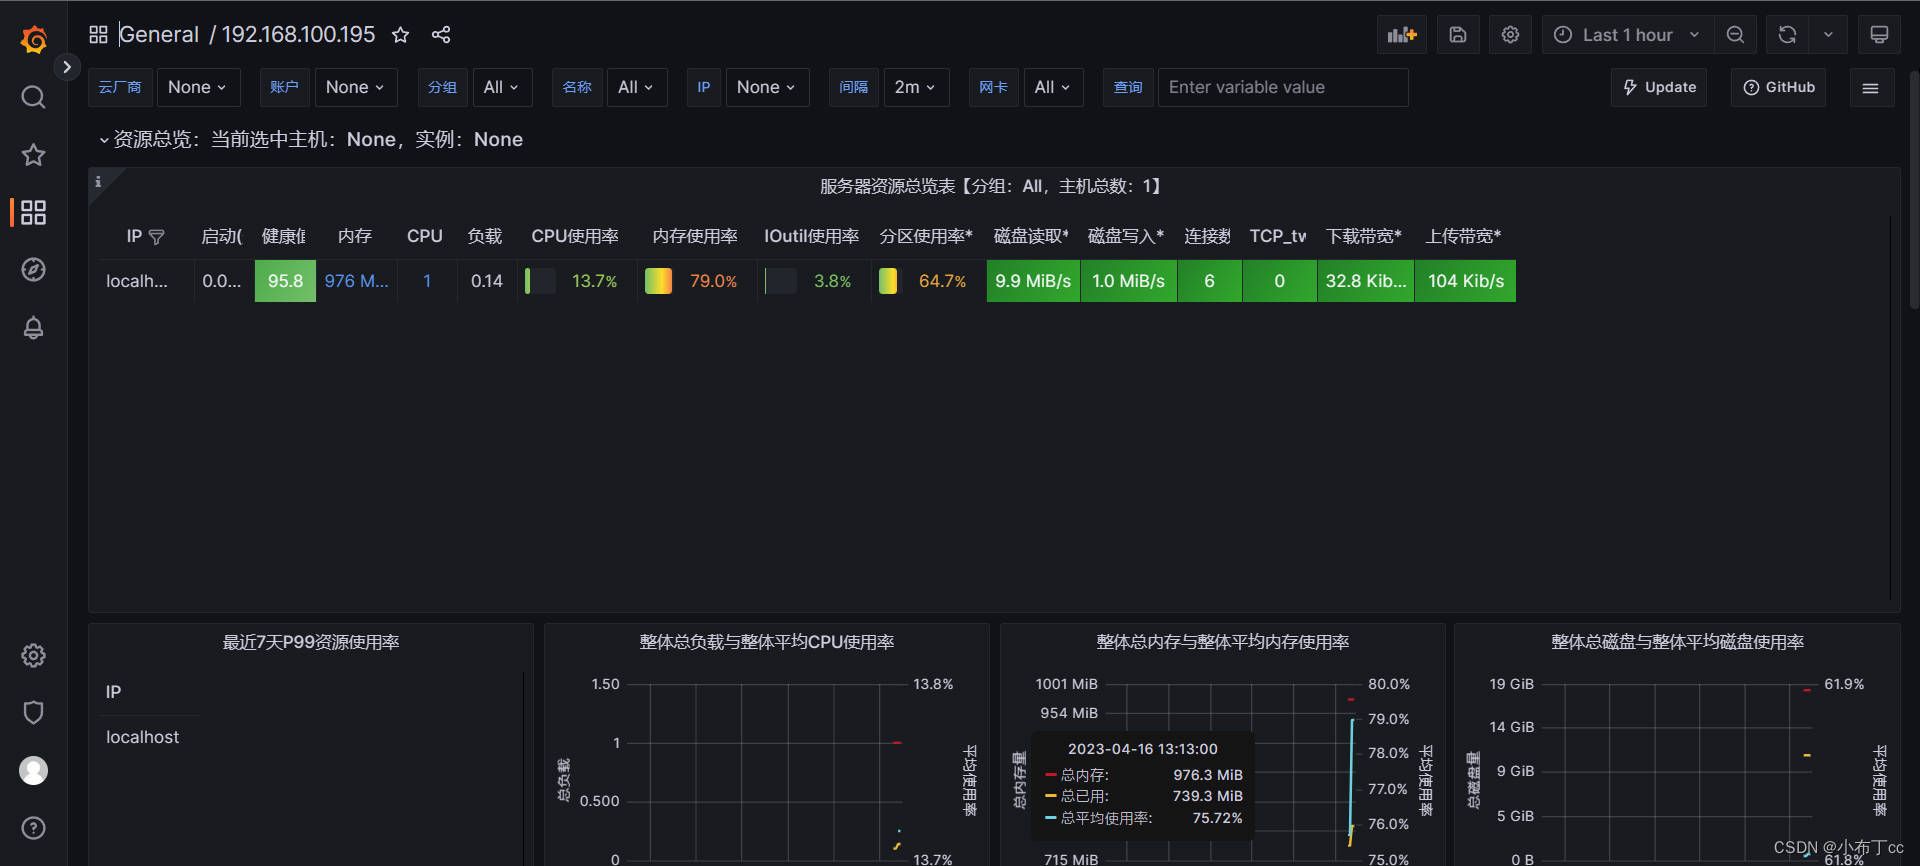Sort by the 上传带宽* column header
Image resolution: width=1920 pixels, height=866 pixels.
point(1464,237)
